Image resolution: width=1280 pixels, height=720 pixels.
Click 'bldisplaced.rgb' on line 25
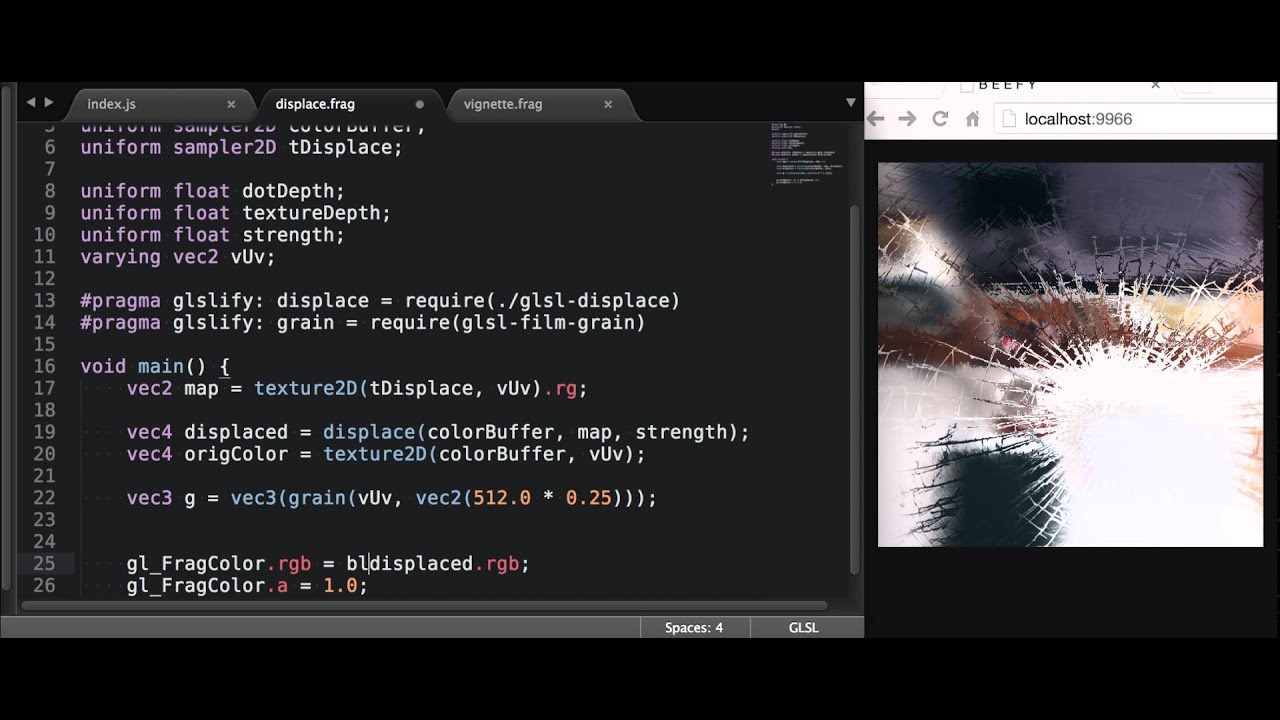coord(432,564)
